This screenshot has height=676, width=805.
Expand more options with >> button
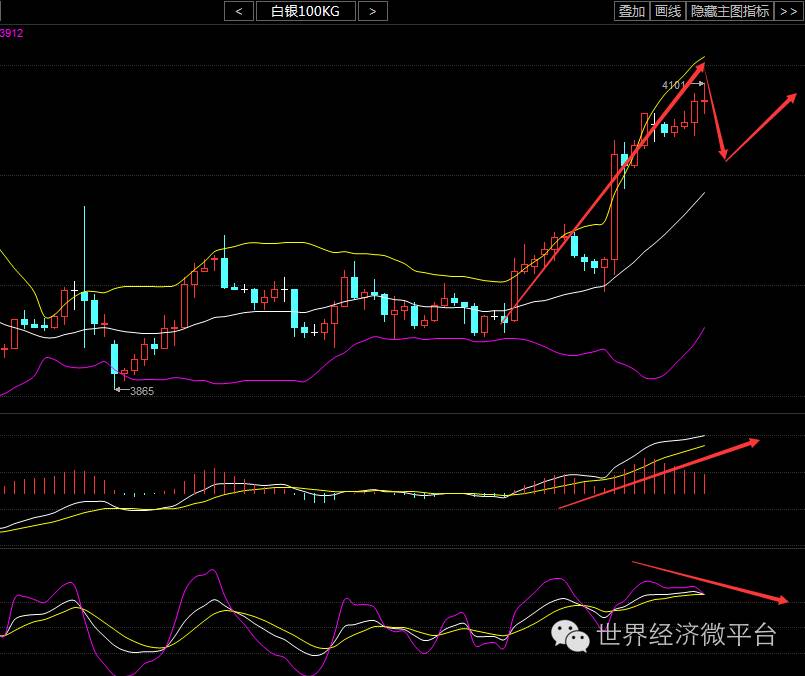click(x=789, y=11)
